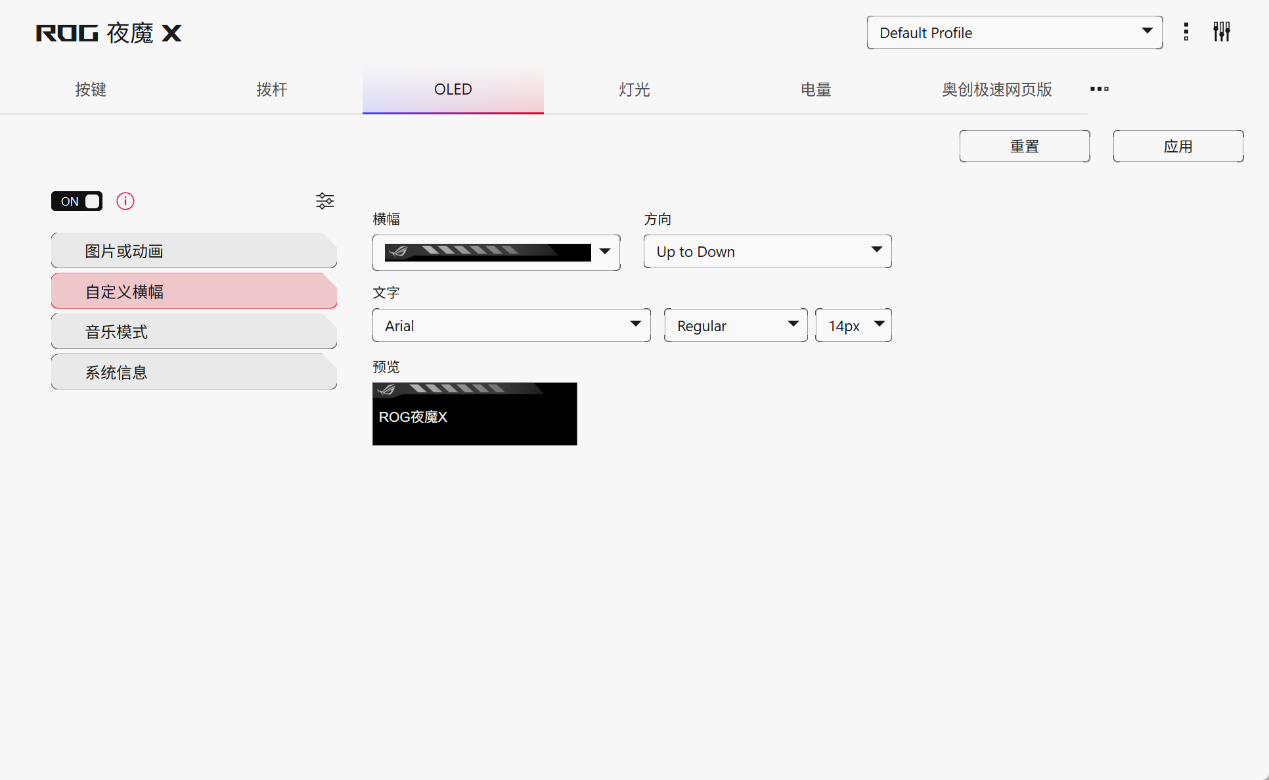The width and height of the screenshot is (1269, 780).
Task: Select the 音乐模式 music mode option
Action: pos(193,332)
